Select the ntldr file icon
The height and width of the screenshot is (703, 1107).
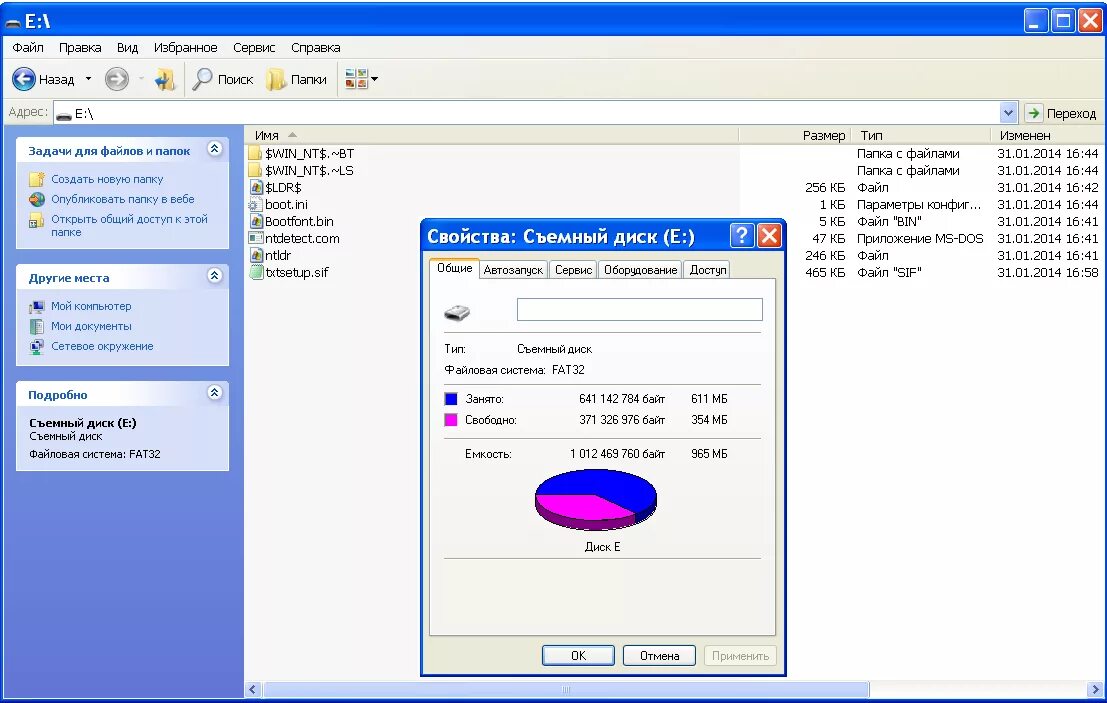256,255
